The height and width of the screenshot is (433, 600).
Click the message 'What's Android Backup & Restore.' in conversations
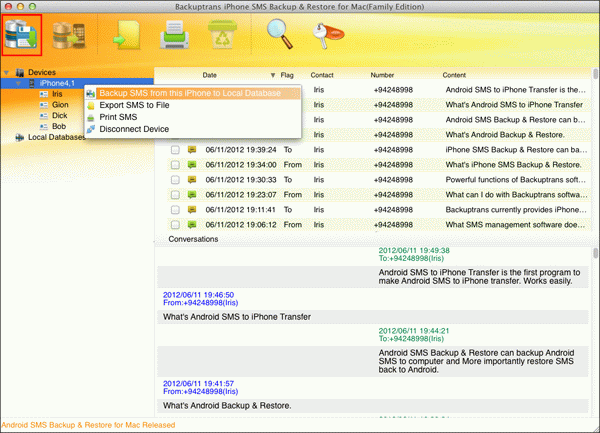click(x=373, y=406)
